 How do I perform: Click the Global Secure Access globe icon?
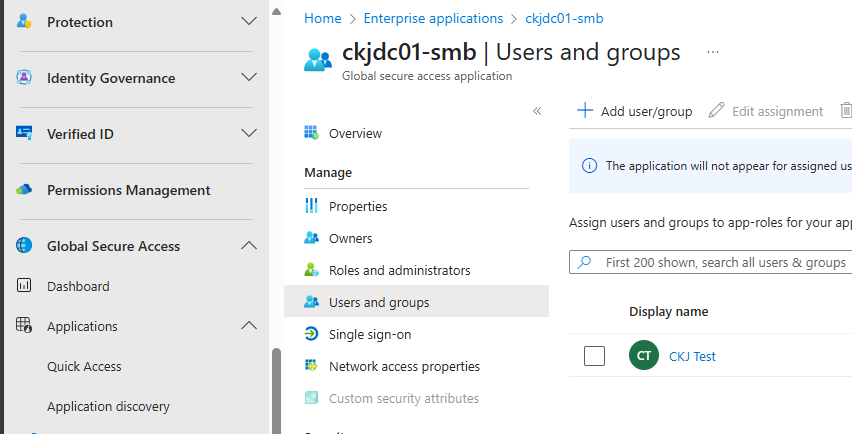click(24, 246)
